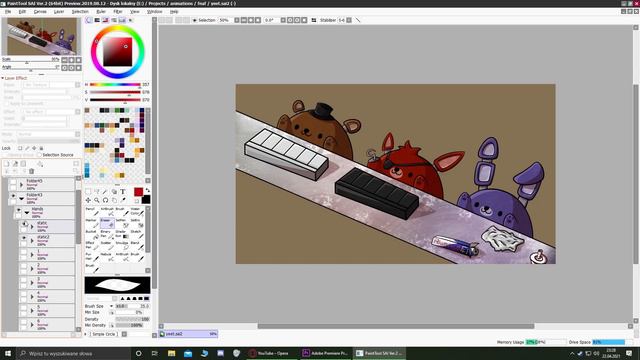Select the yeet.sai2 document tab
The height and width of the screenshot is (360, 640).
click(188, 334)
